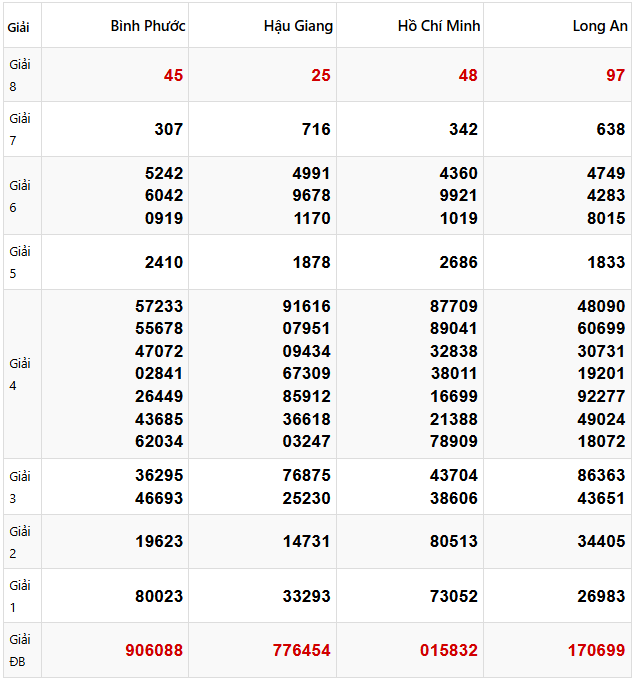Select Giải 5 number 2686
Image resolution: width=635 pixels, height=681 pixels.
[x=459, y=262]
